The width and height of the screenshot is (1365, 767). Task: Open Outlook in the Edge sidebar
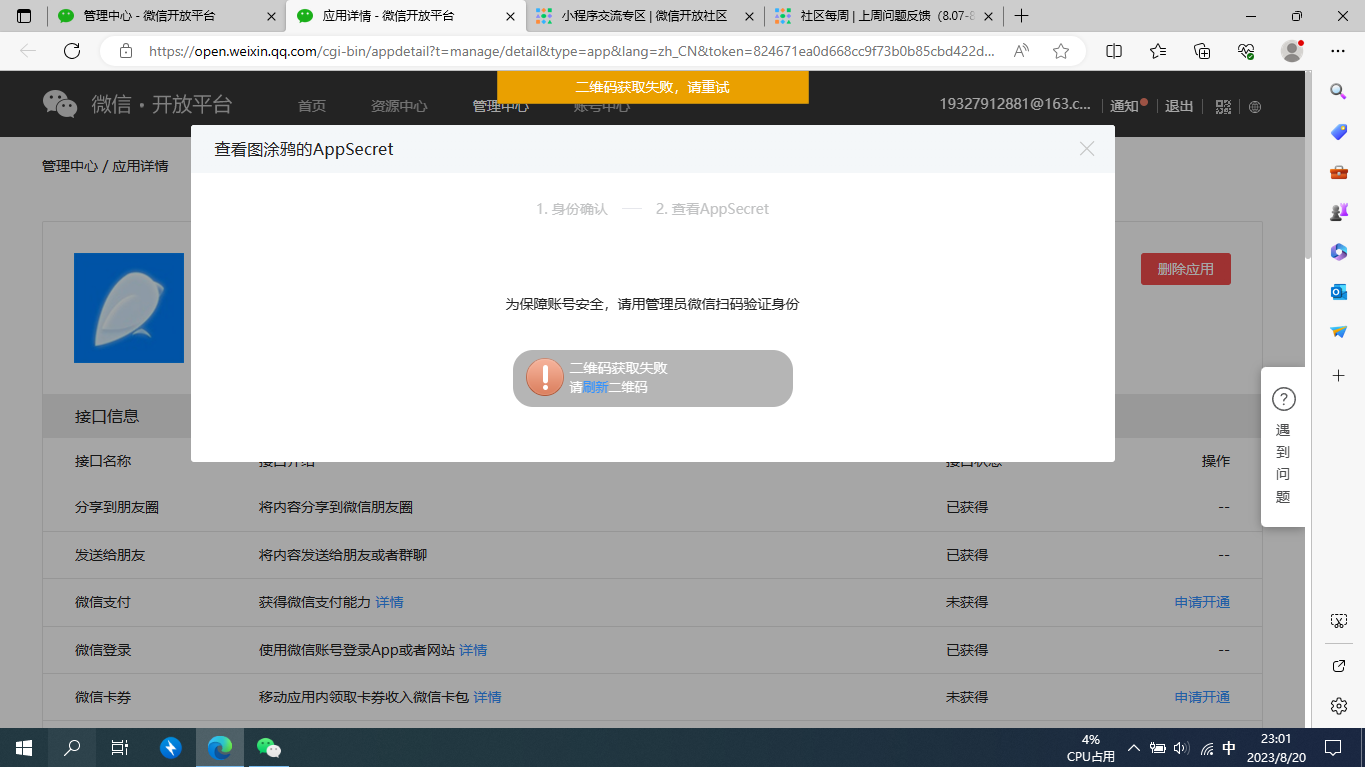(x=1339, y=292)
